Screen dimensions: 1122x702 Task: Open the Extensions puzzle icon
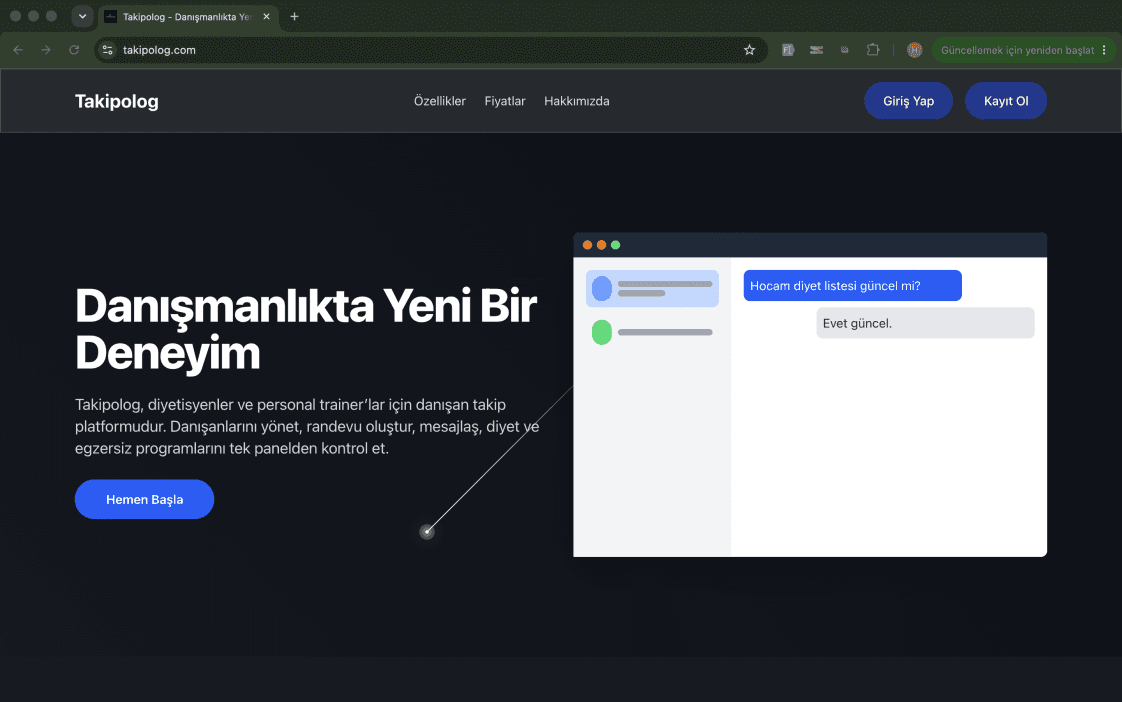(x=873, y=50)
